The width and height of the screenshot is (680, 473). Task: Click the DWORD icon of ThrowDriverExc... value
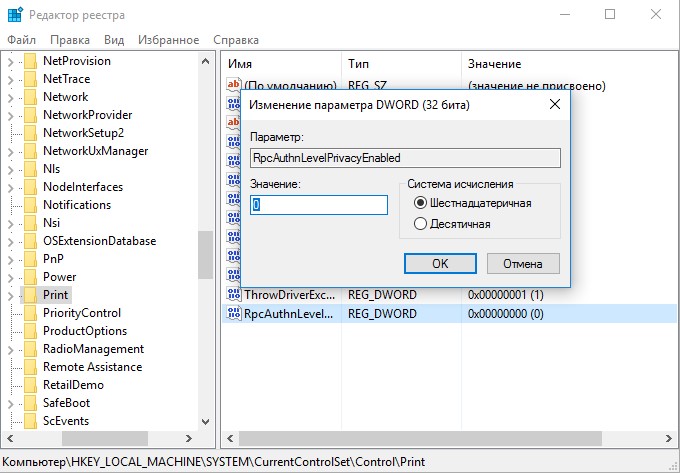[234, 294]
